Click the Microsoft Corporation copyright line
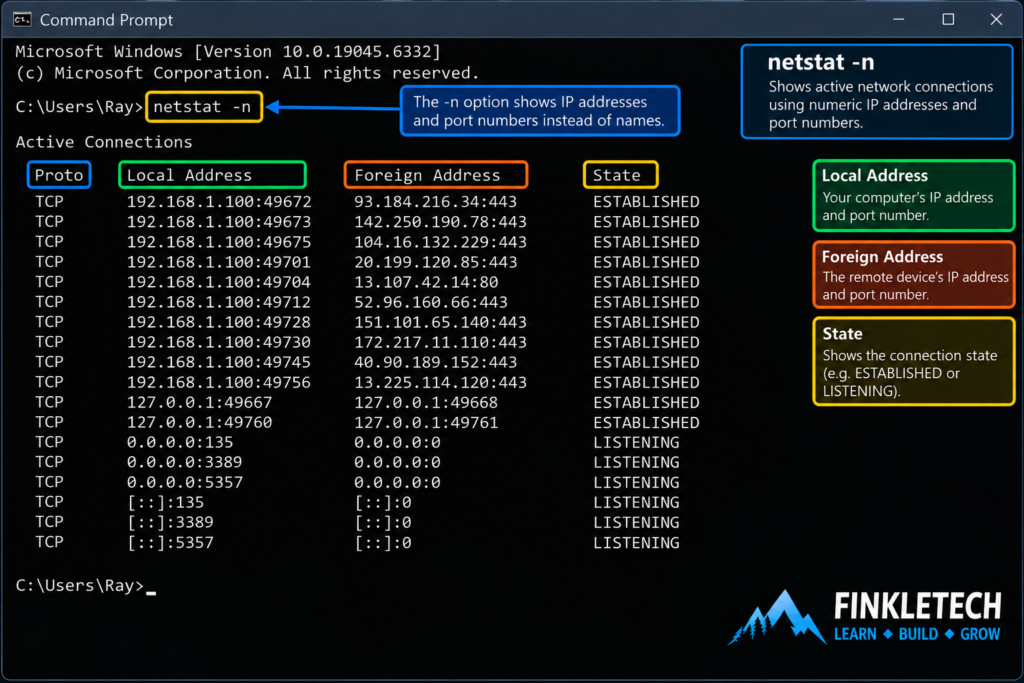The width and height of the screenshot is (1024, 683). 247,73
